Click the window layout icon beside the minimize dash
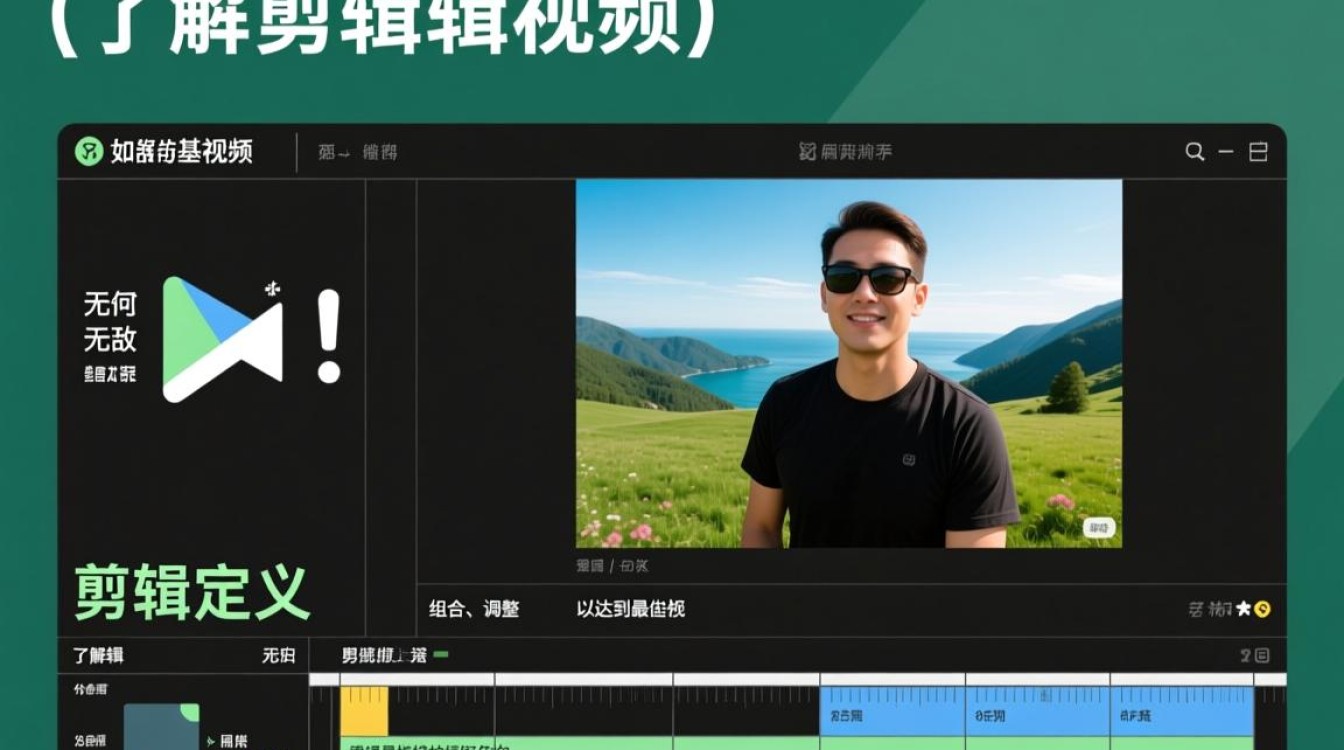 [x=1258, y=152]
